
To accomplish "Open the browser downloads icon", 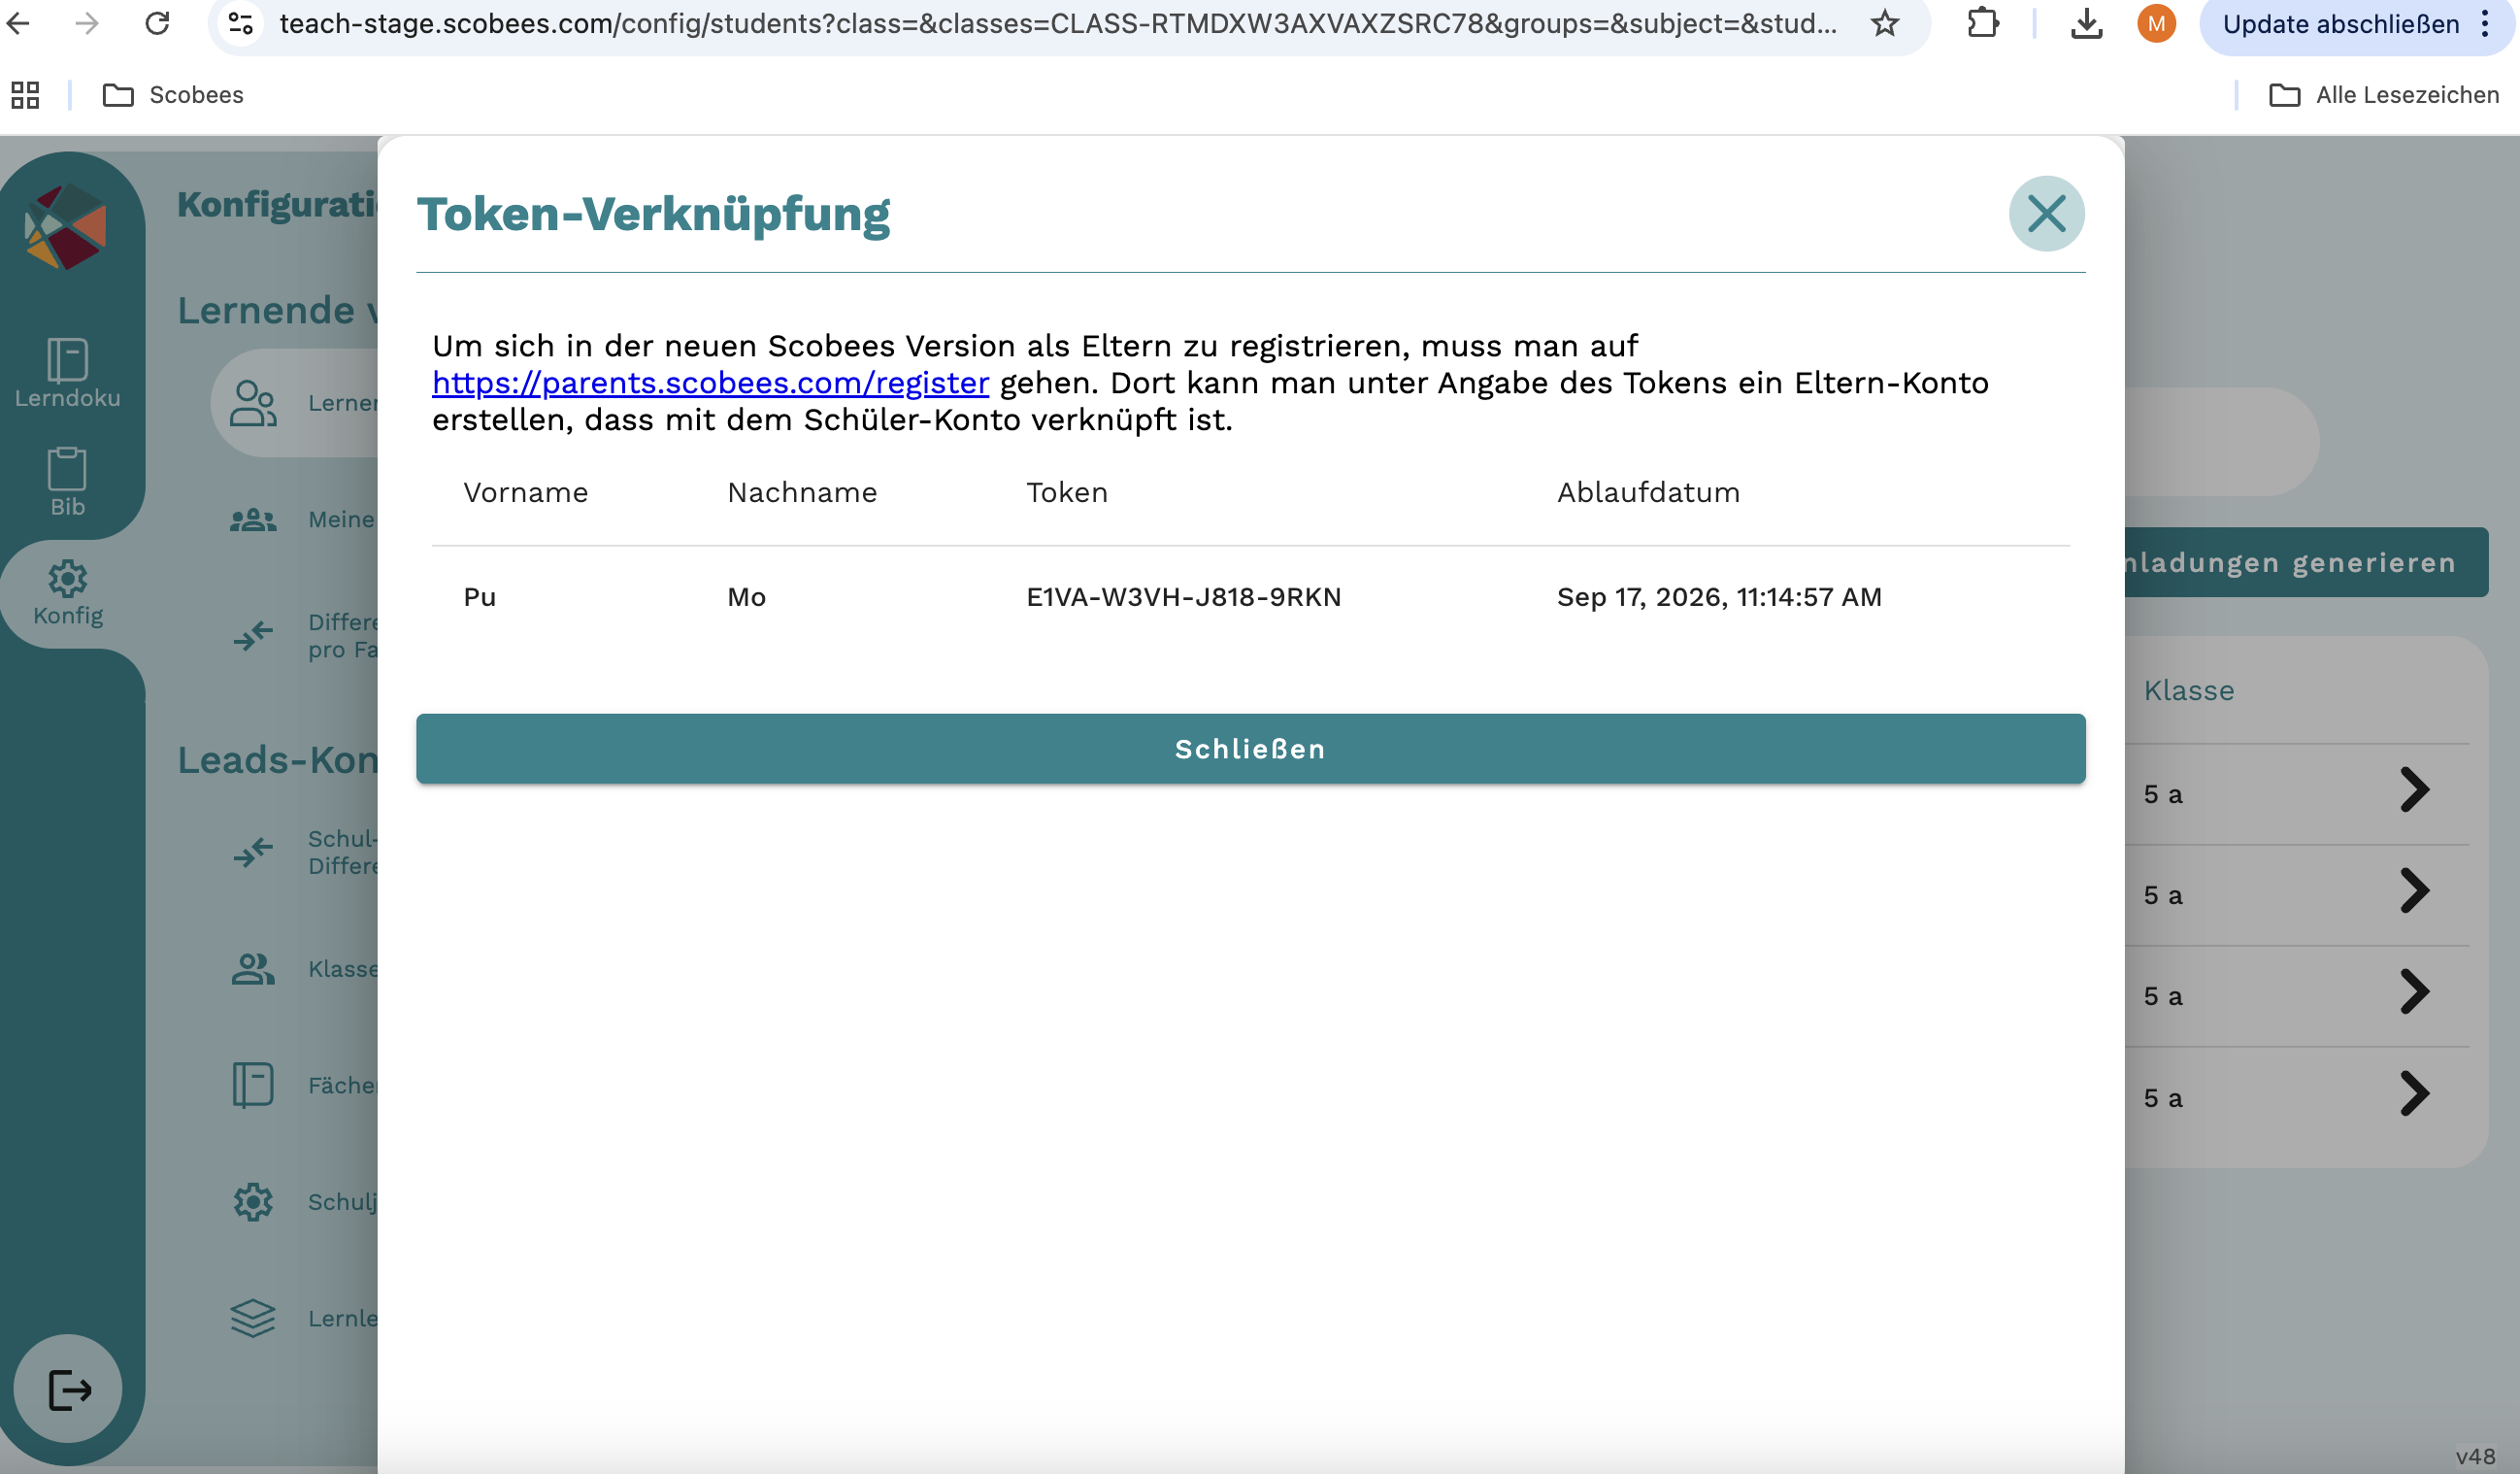I will 2085,23.
